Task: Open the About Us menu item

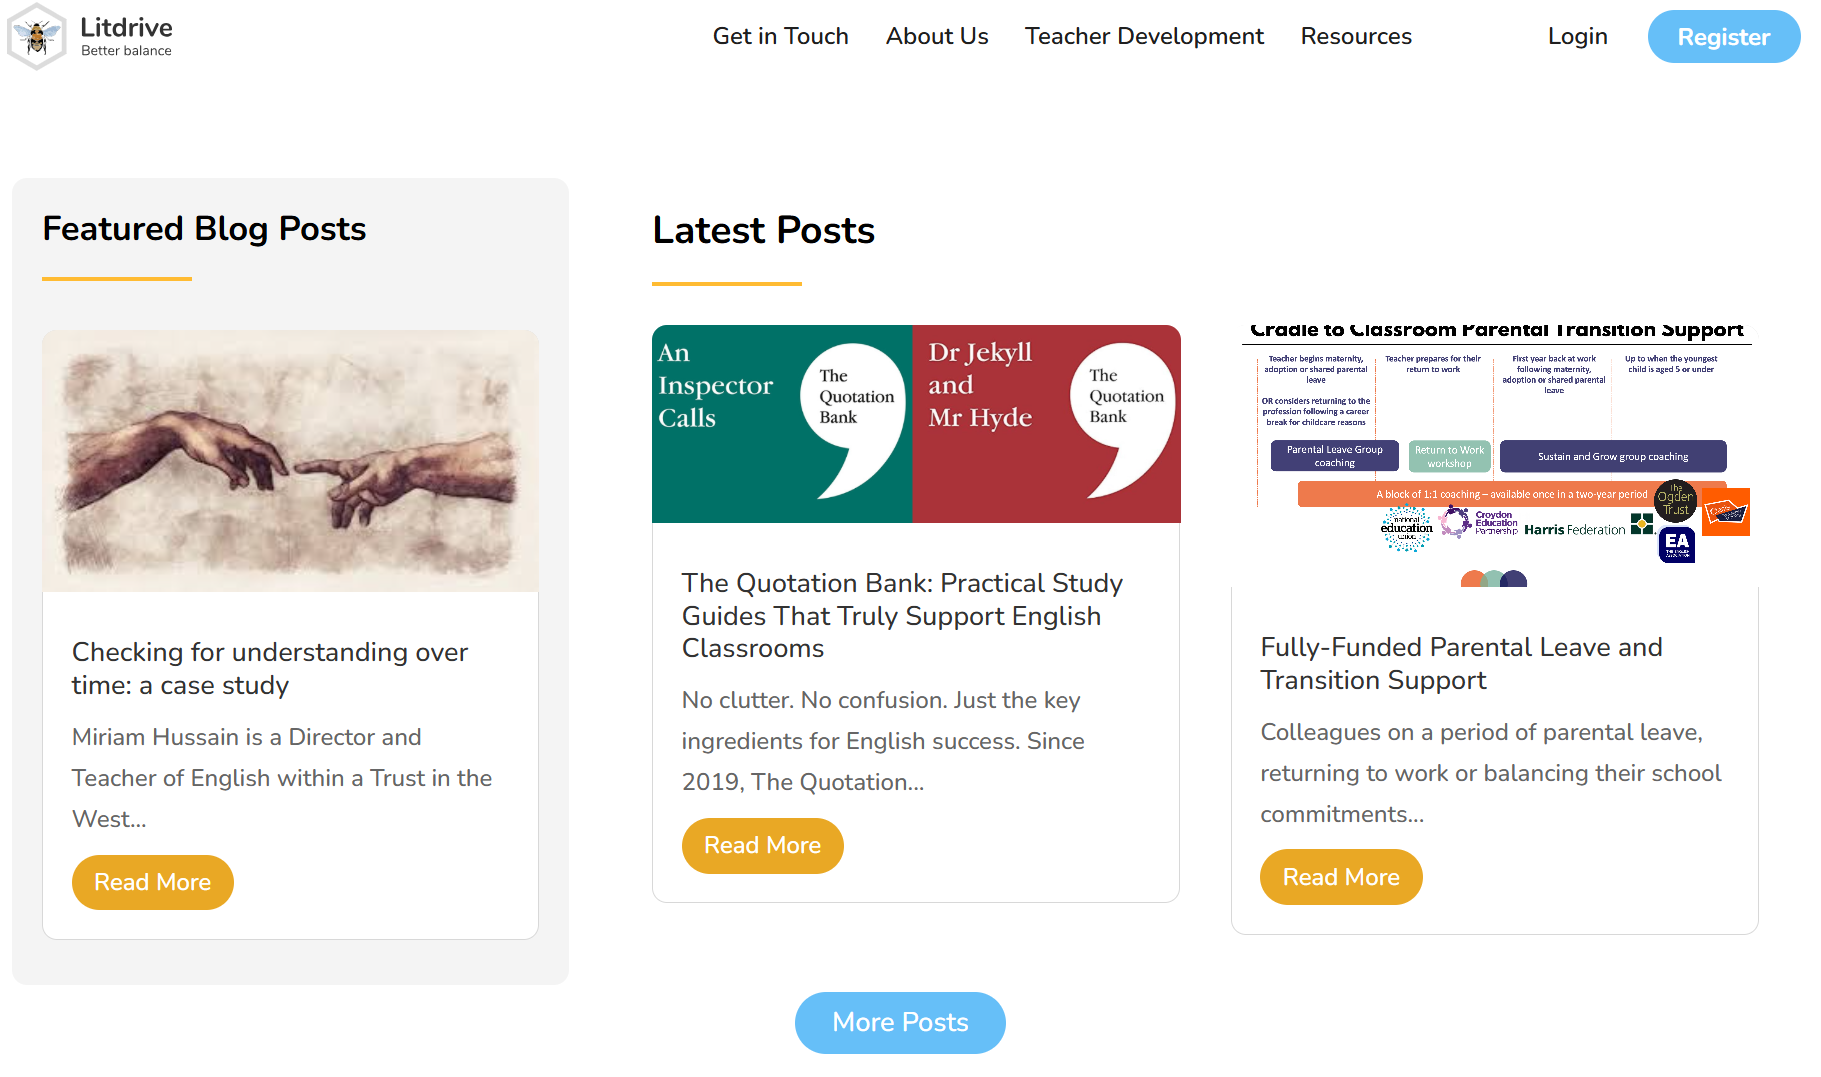Action: coord(936,37)
